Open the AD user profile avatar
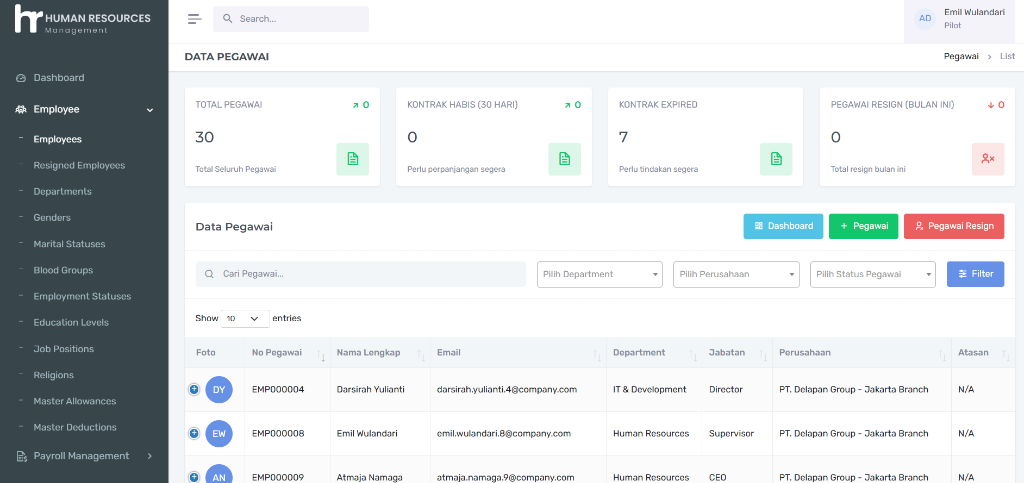The image size is (1024, 483). click(925, 19)
